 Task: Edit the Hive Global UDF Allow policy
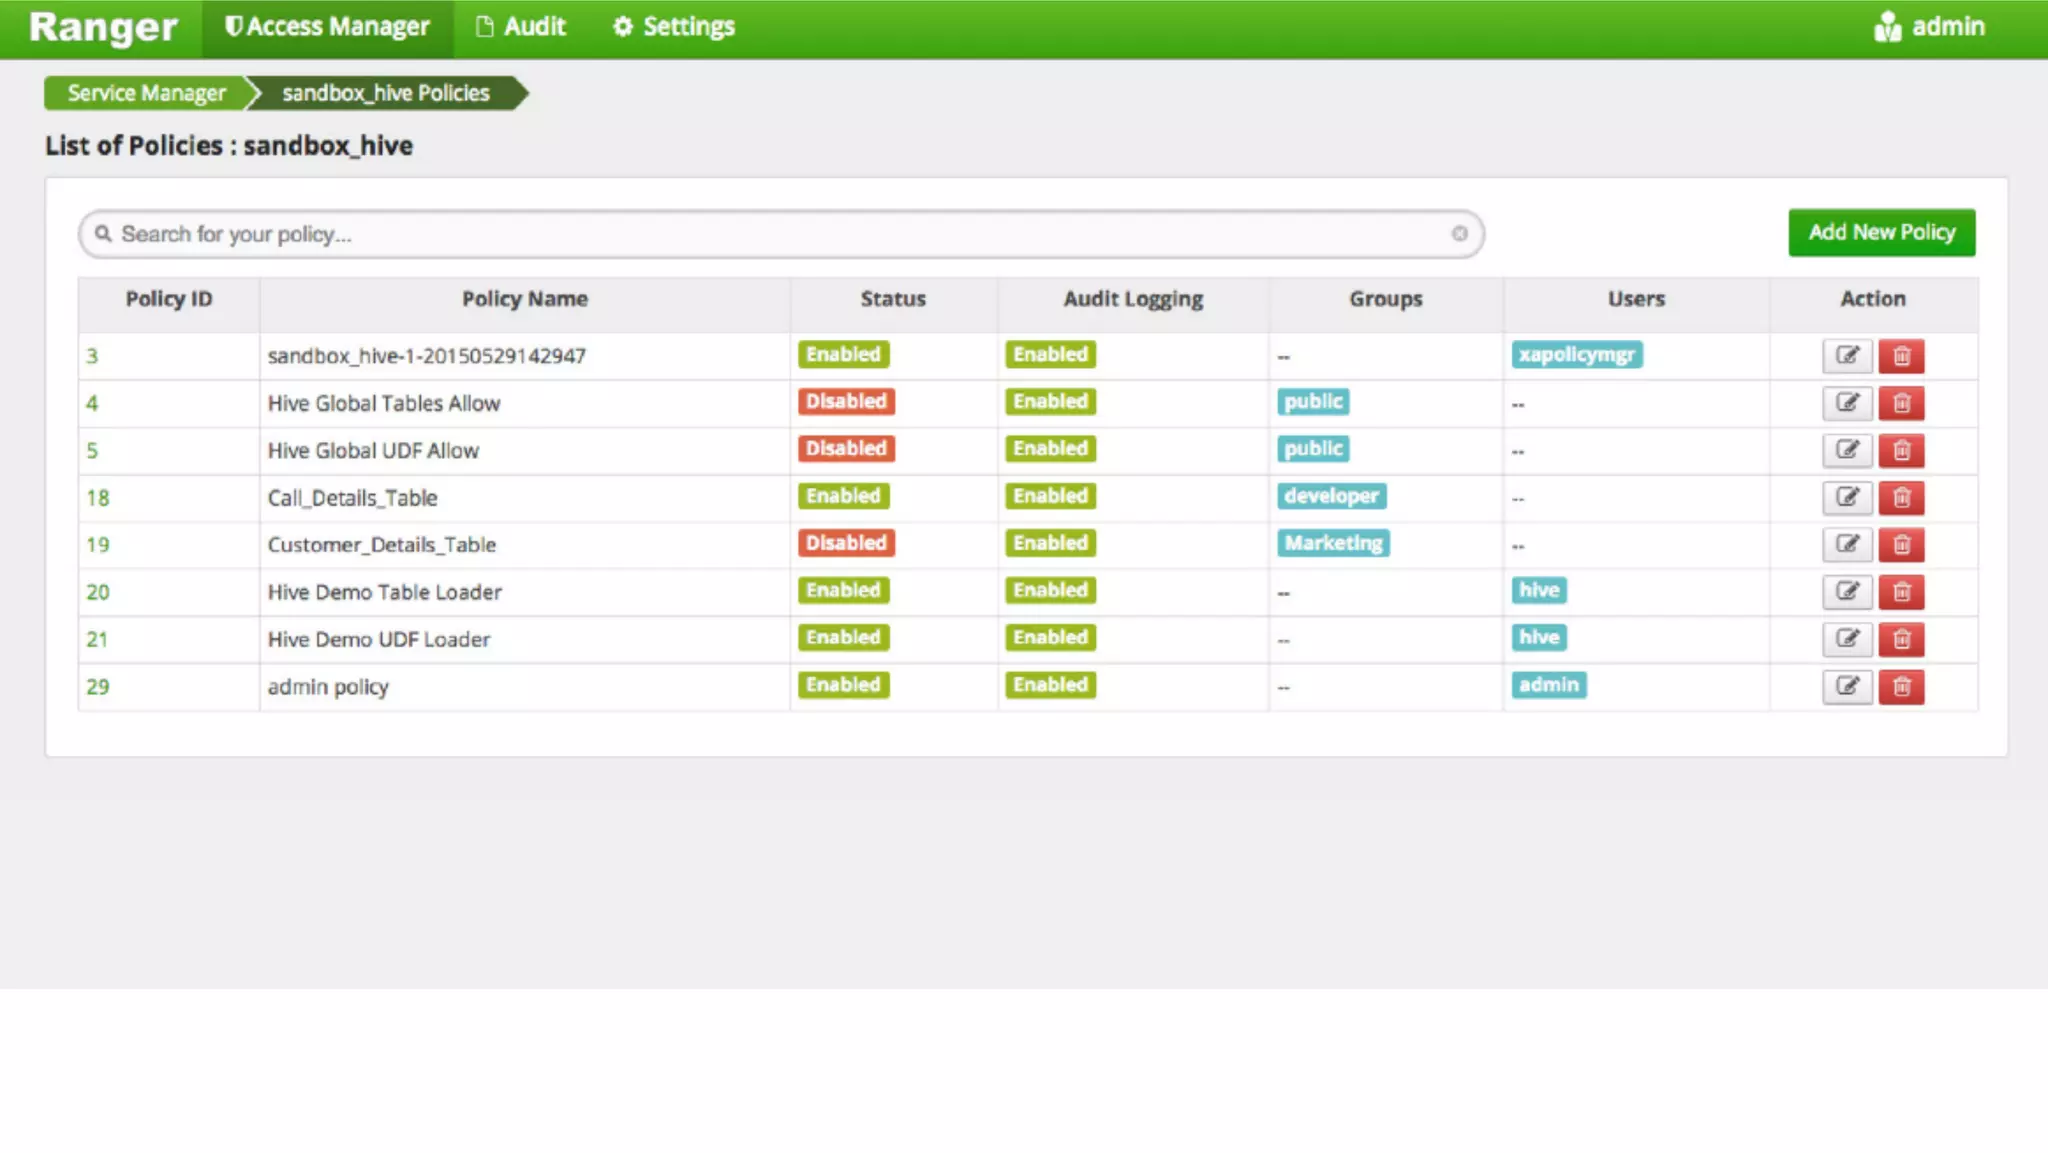click(1846, 450)
